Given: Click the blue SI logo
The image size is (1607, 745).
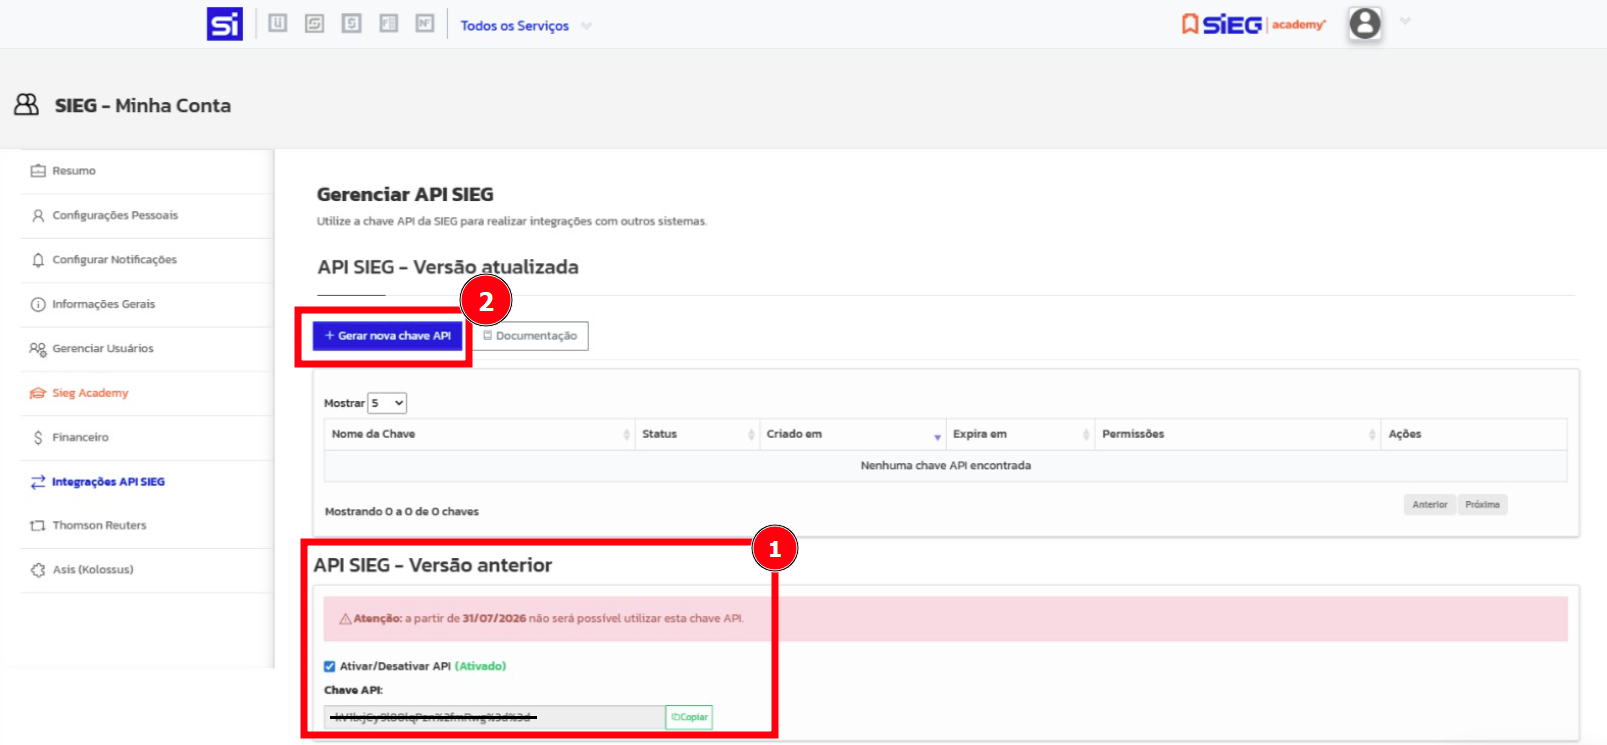Looking at the screenshot, I should (x=224, y=24).
